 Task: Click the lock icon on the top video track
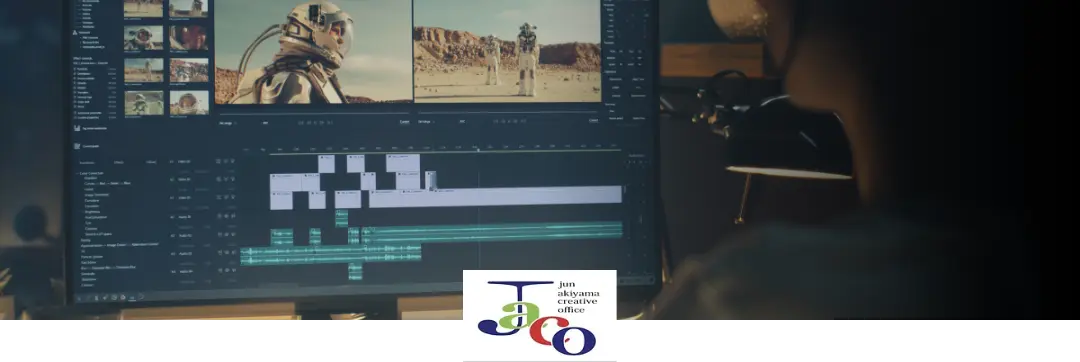pyautogui.click(x=218, y=162)
